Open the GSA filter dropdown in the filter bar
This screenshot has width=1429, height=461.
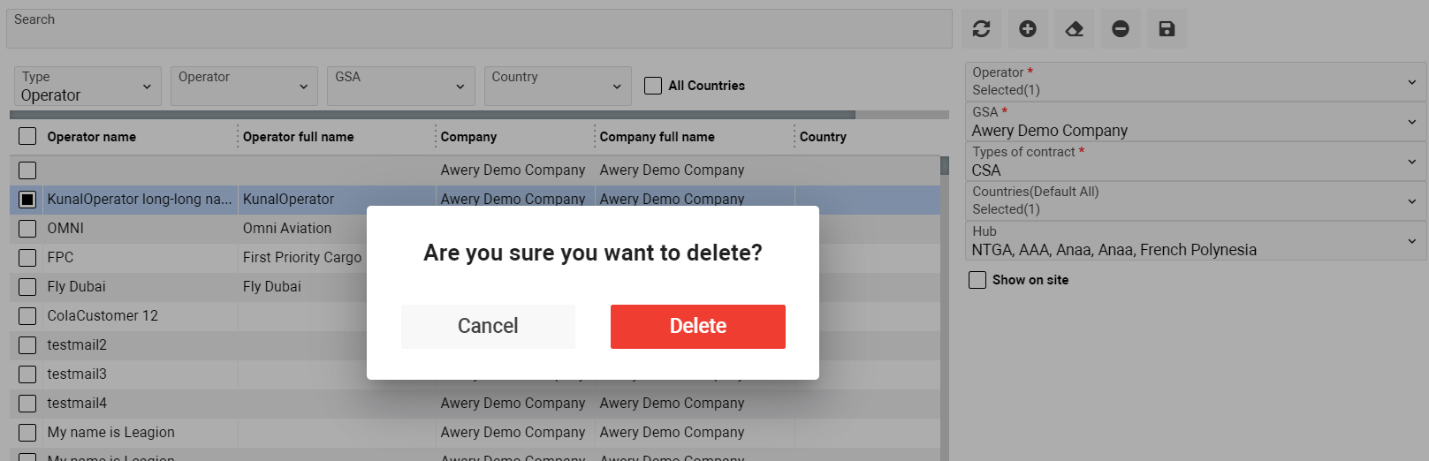[x=400, y=87]
